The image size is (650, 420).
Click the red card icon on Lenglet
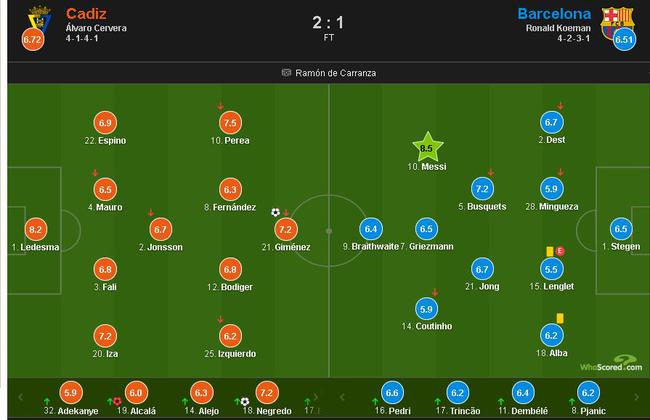click(561, 251)
